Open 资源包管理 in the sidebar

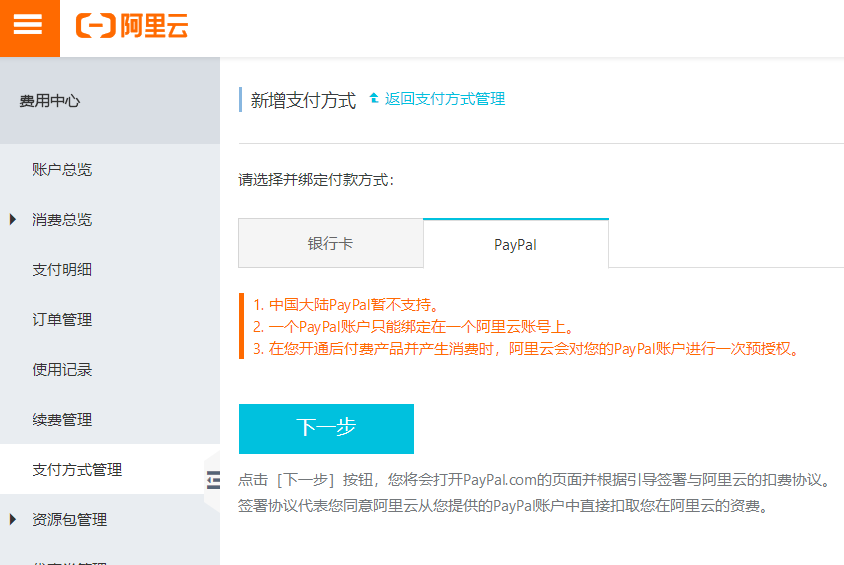(69, 520)
